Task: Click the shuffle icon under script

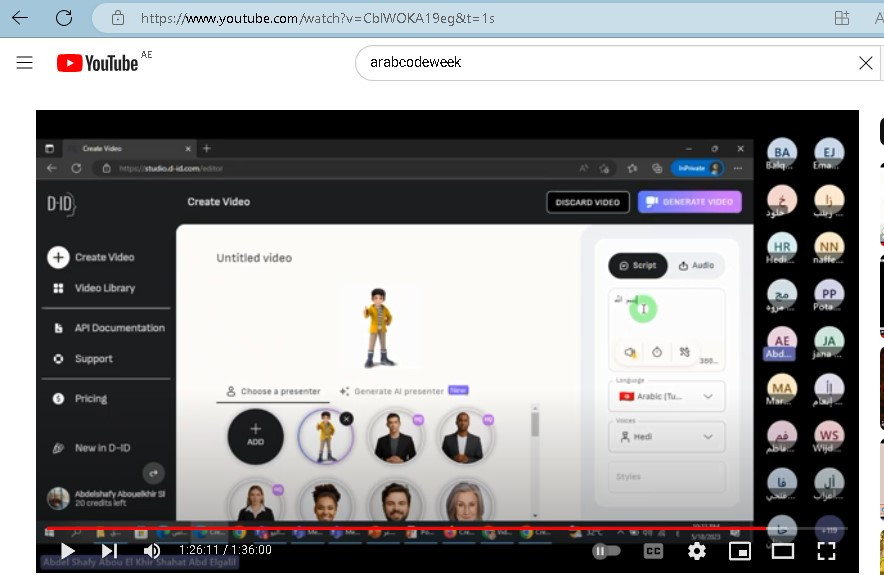Action: coord(684,352)
